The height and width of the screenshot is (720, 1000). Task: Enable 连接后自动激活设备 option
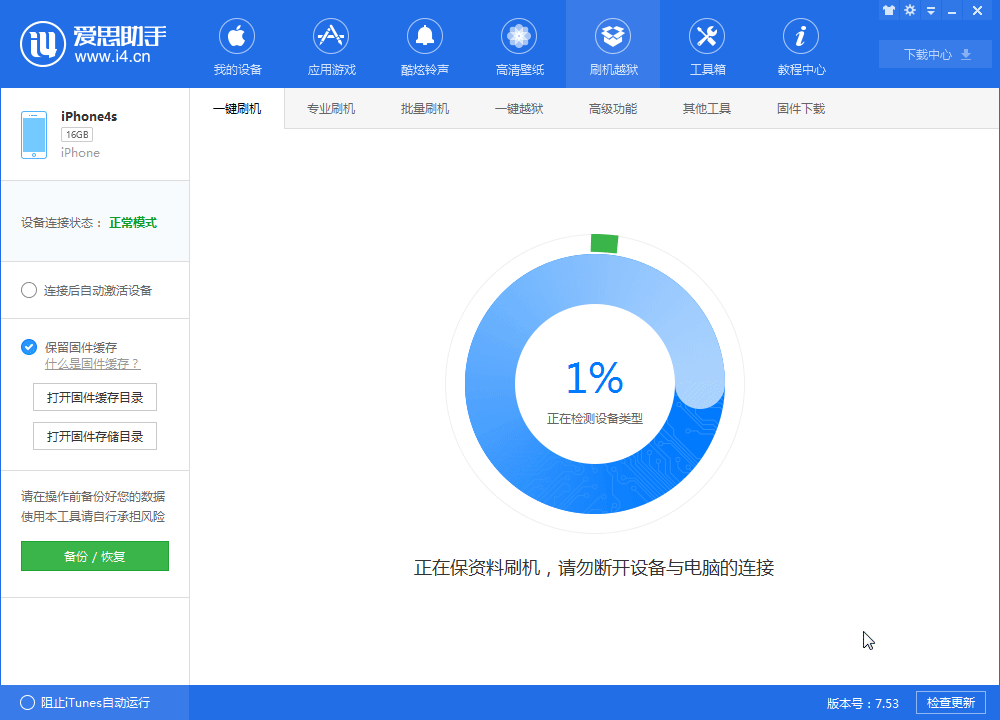pyautogui.click(x=29, y=290)
